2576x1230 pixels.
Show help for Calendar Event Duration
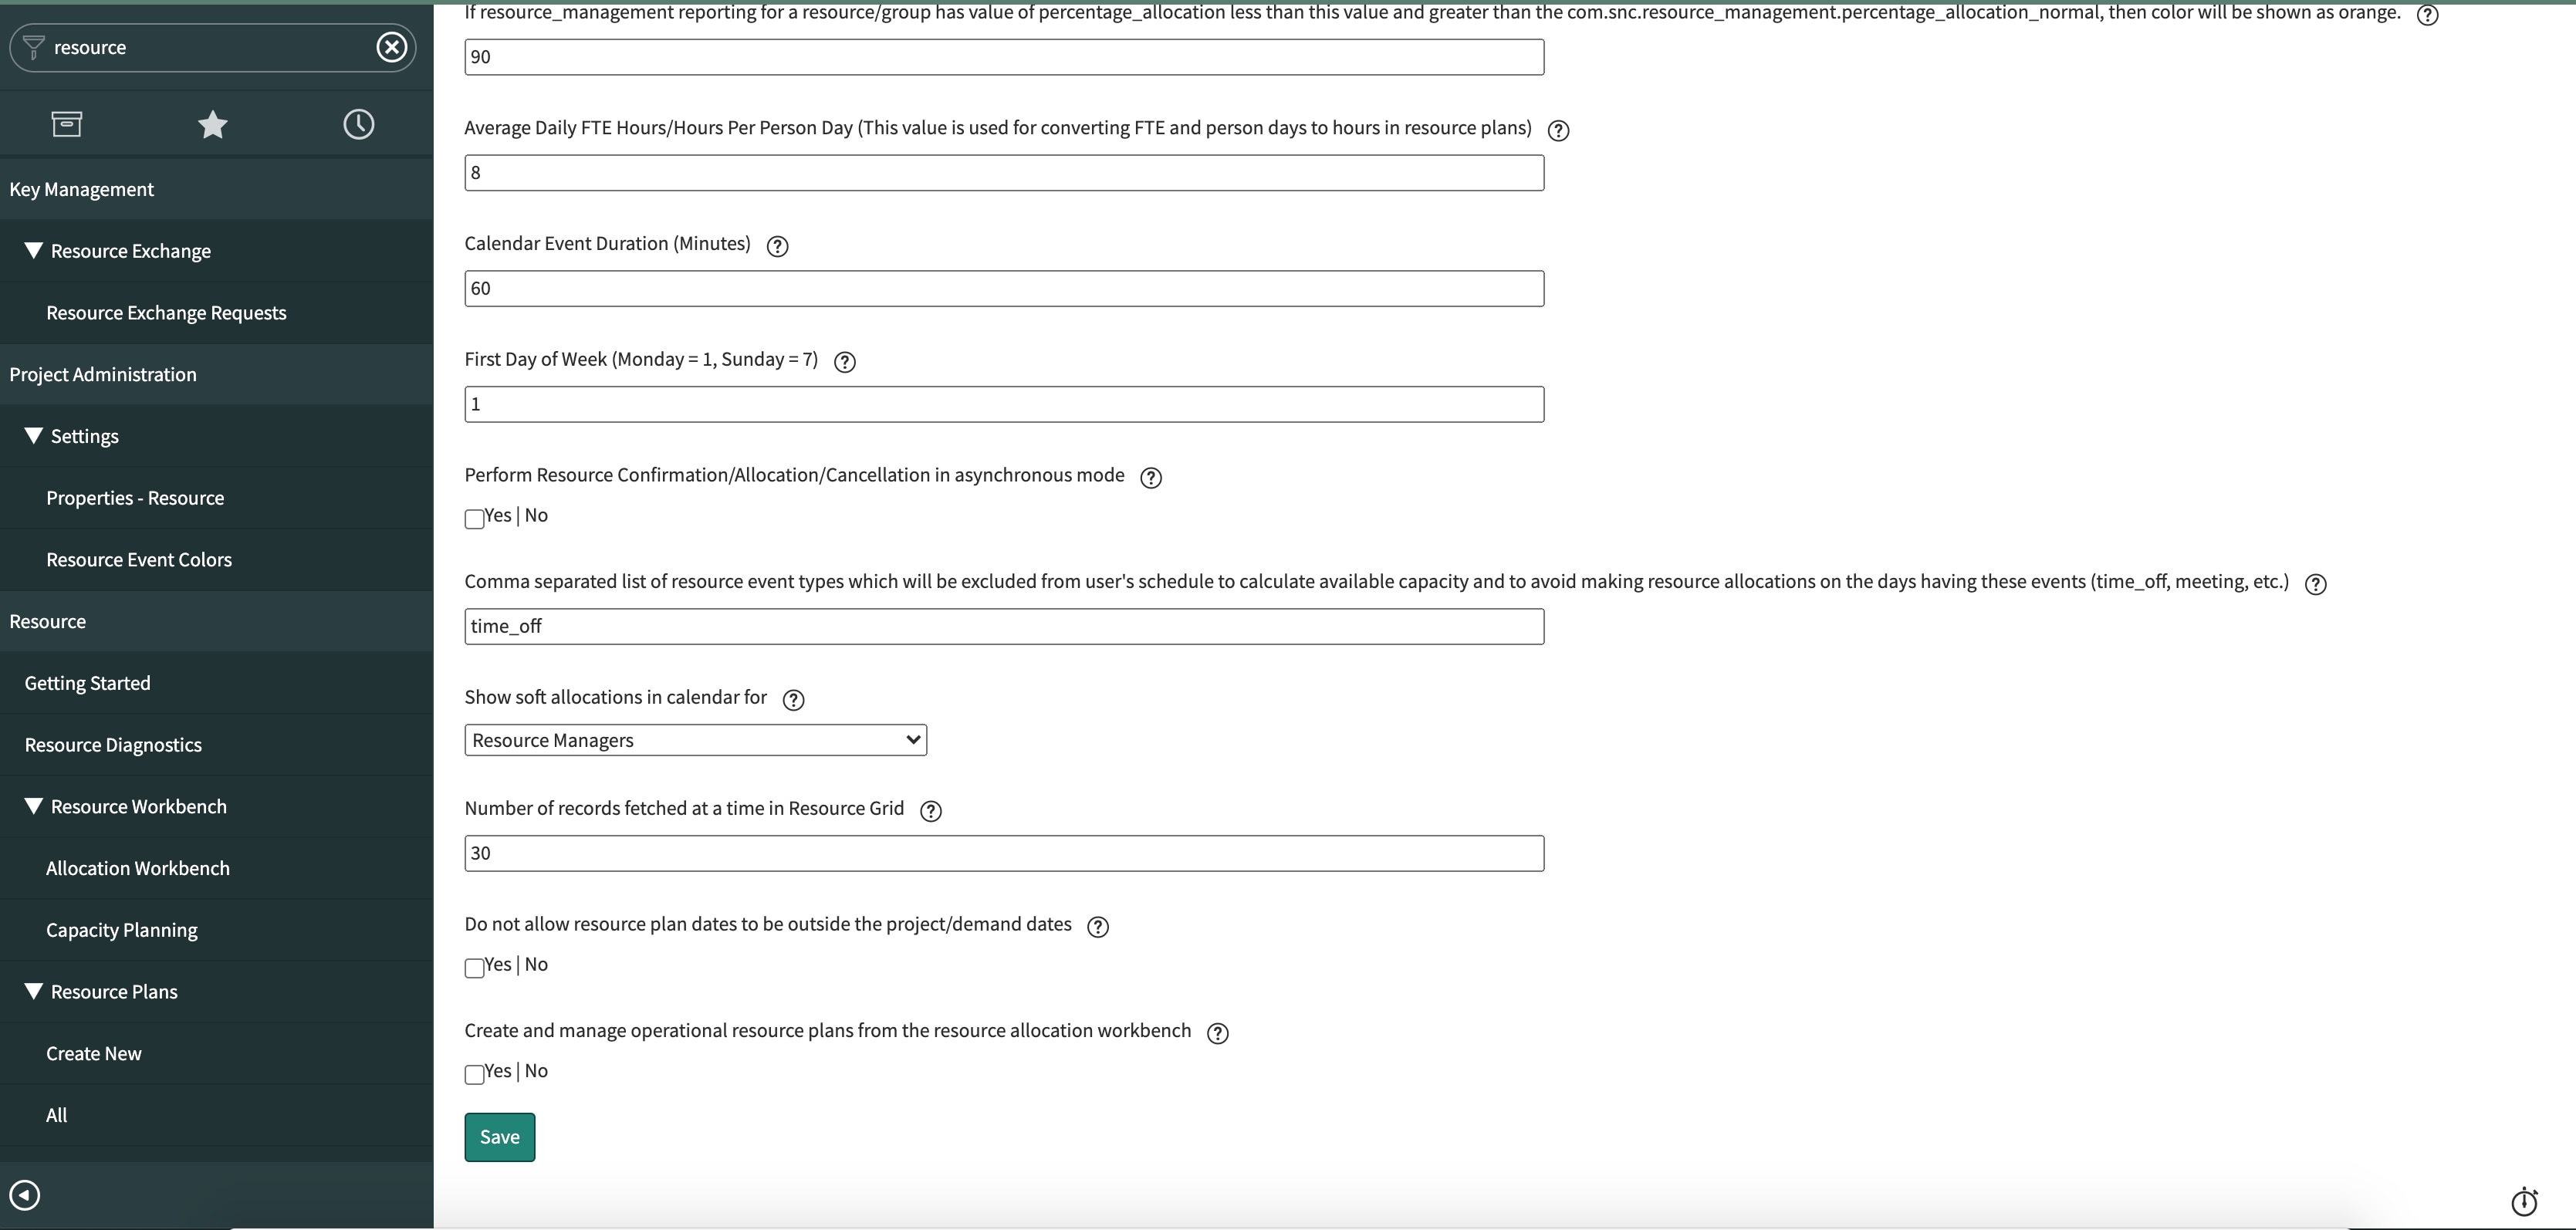777,246
